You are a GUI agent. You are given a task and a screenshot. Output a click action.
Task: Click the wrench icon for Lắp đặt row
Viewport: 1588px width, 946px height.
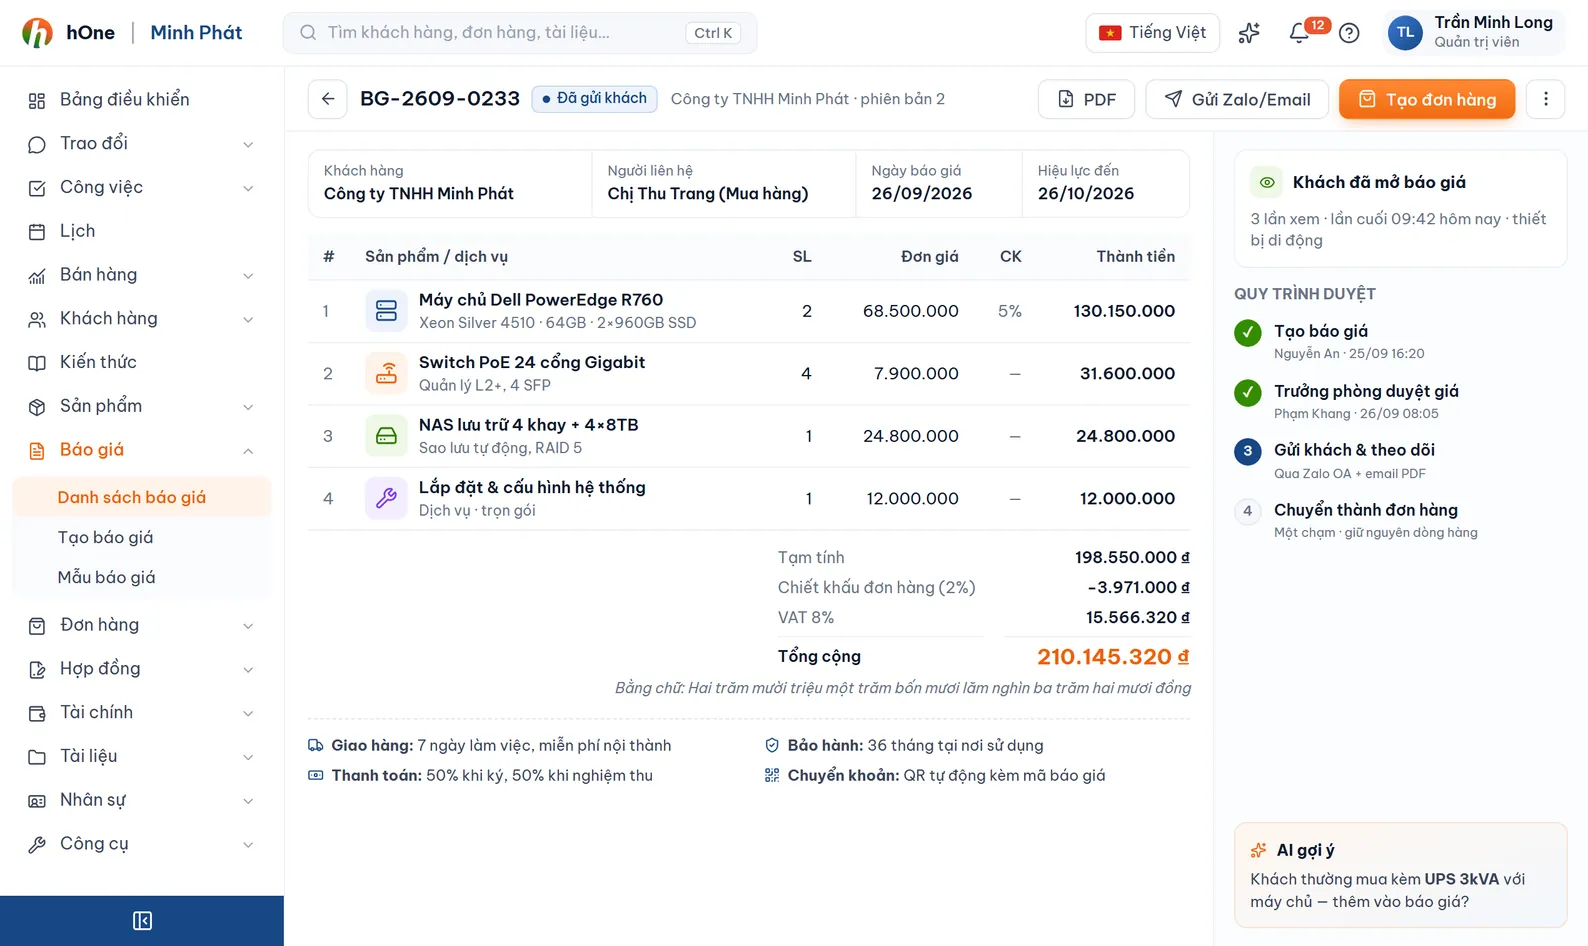(386, 499)
